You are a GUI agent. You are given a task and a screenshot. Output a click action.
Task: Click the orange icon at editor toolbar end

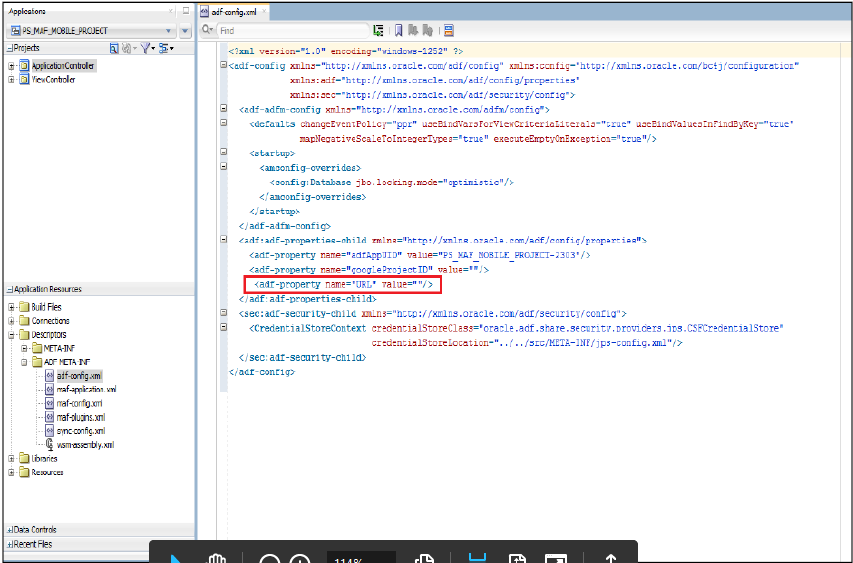tap(449, 30)
